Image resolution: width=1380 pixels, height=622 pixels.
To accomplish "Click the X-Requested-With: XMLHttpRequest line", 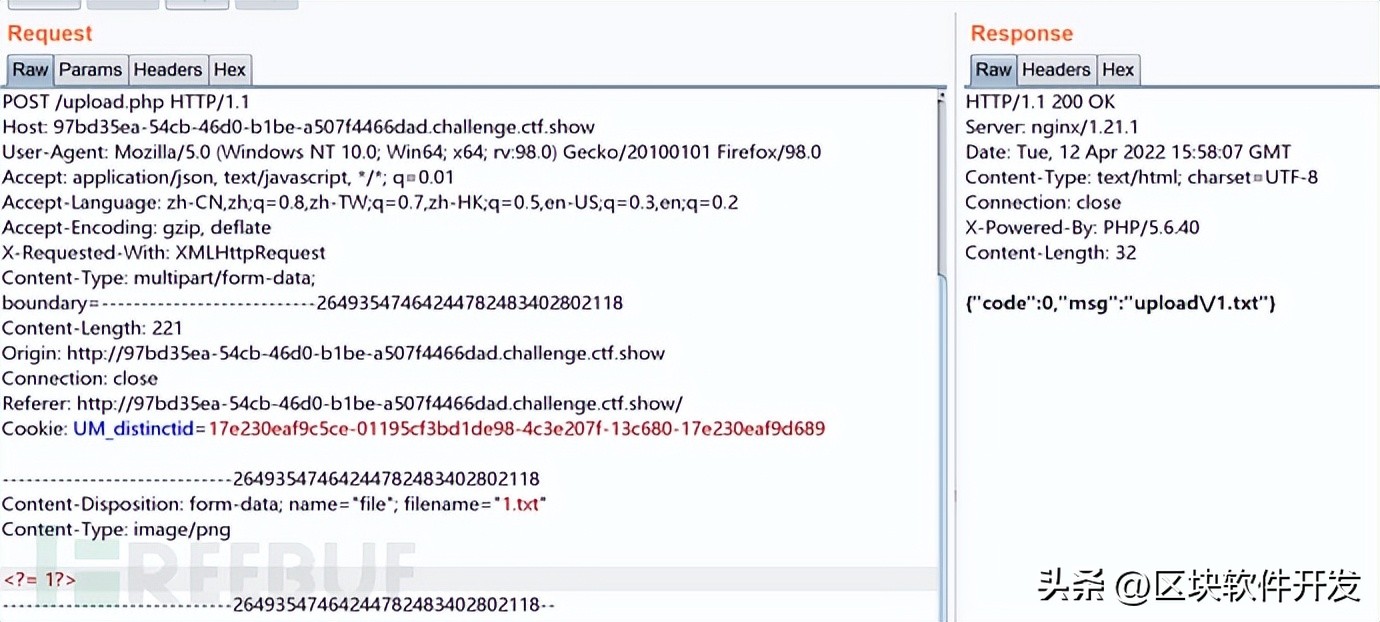I will pyautogui.click(x=163, y=253).
